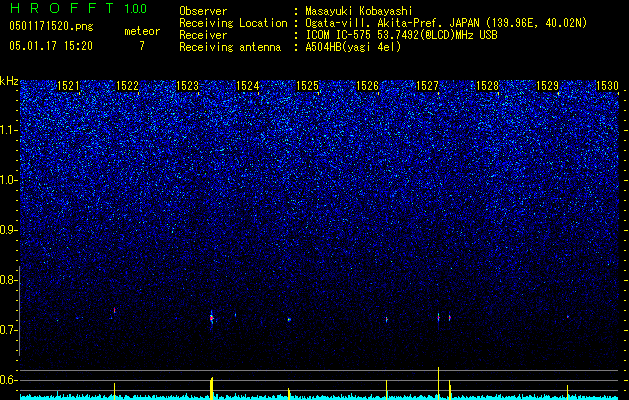This screenshot has width=629, height=400.
Task: Click the 0.9 frequency axis label
Action: pos(9,230)
